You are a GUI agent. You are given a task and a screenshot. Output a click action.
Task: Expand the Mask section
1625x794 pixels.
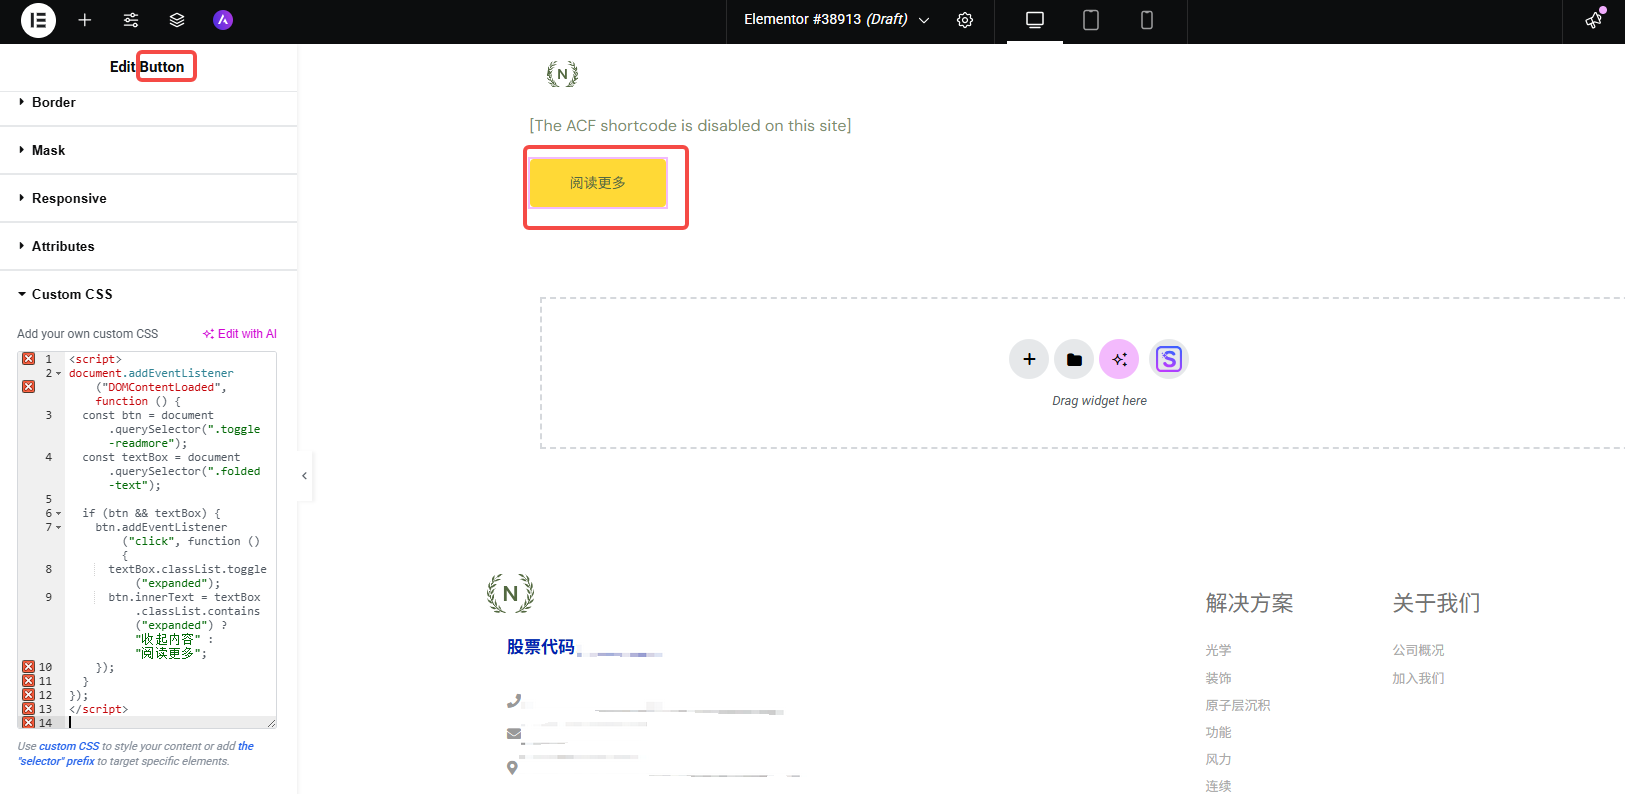48,150
